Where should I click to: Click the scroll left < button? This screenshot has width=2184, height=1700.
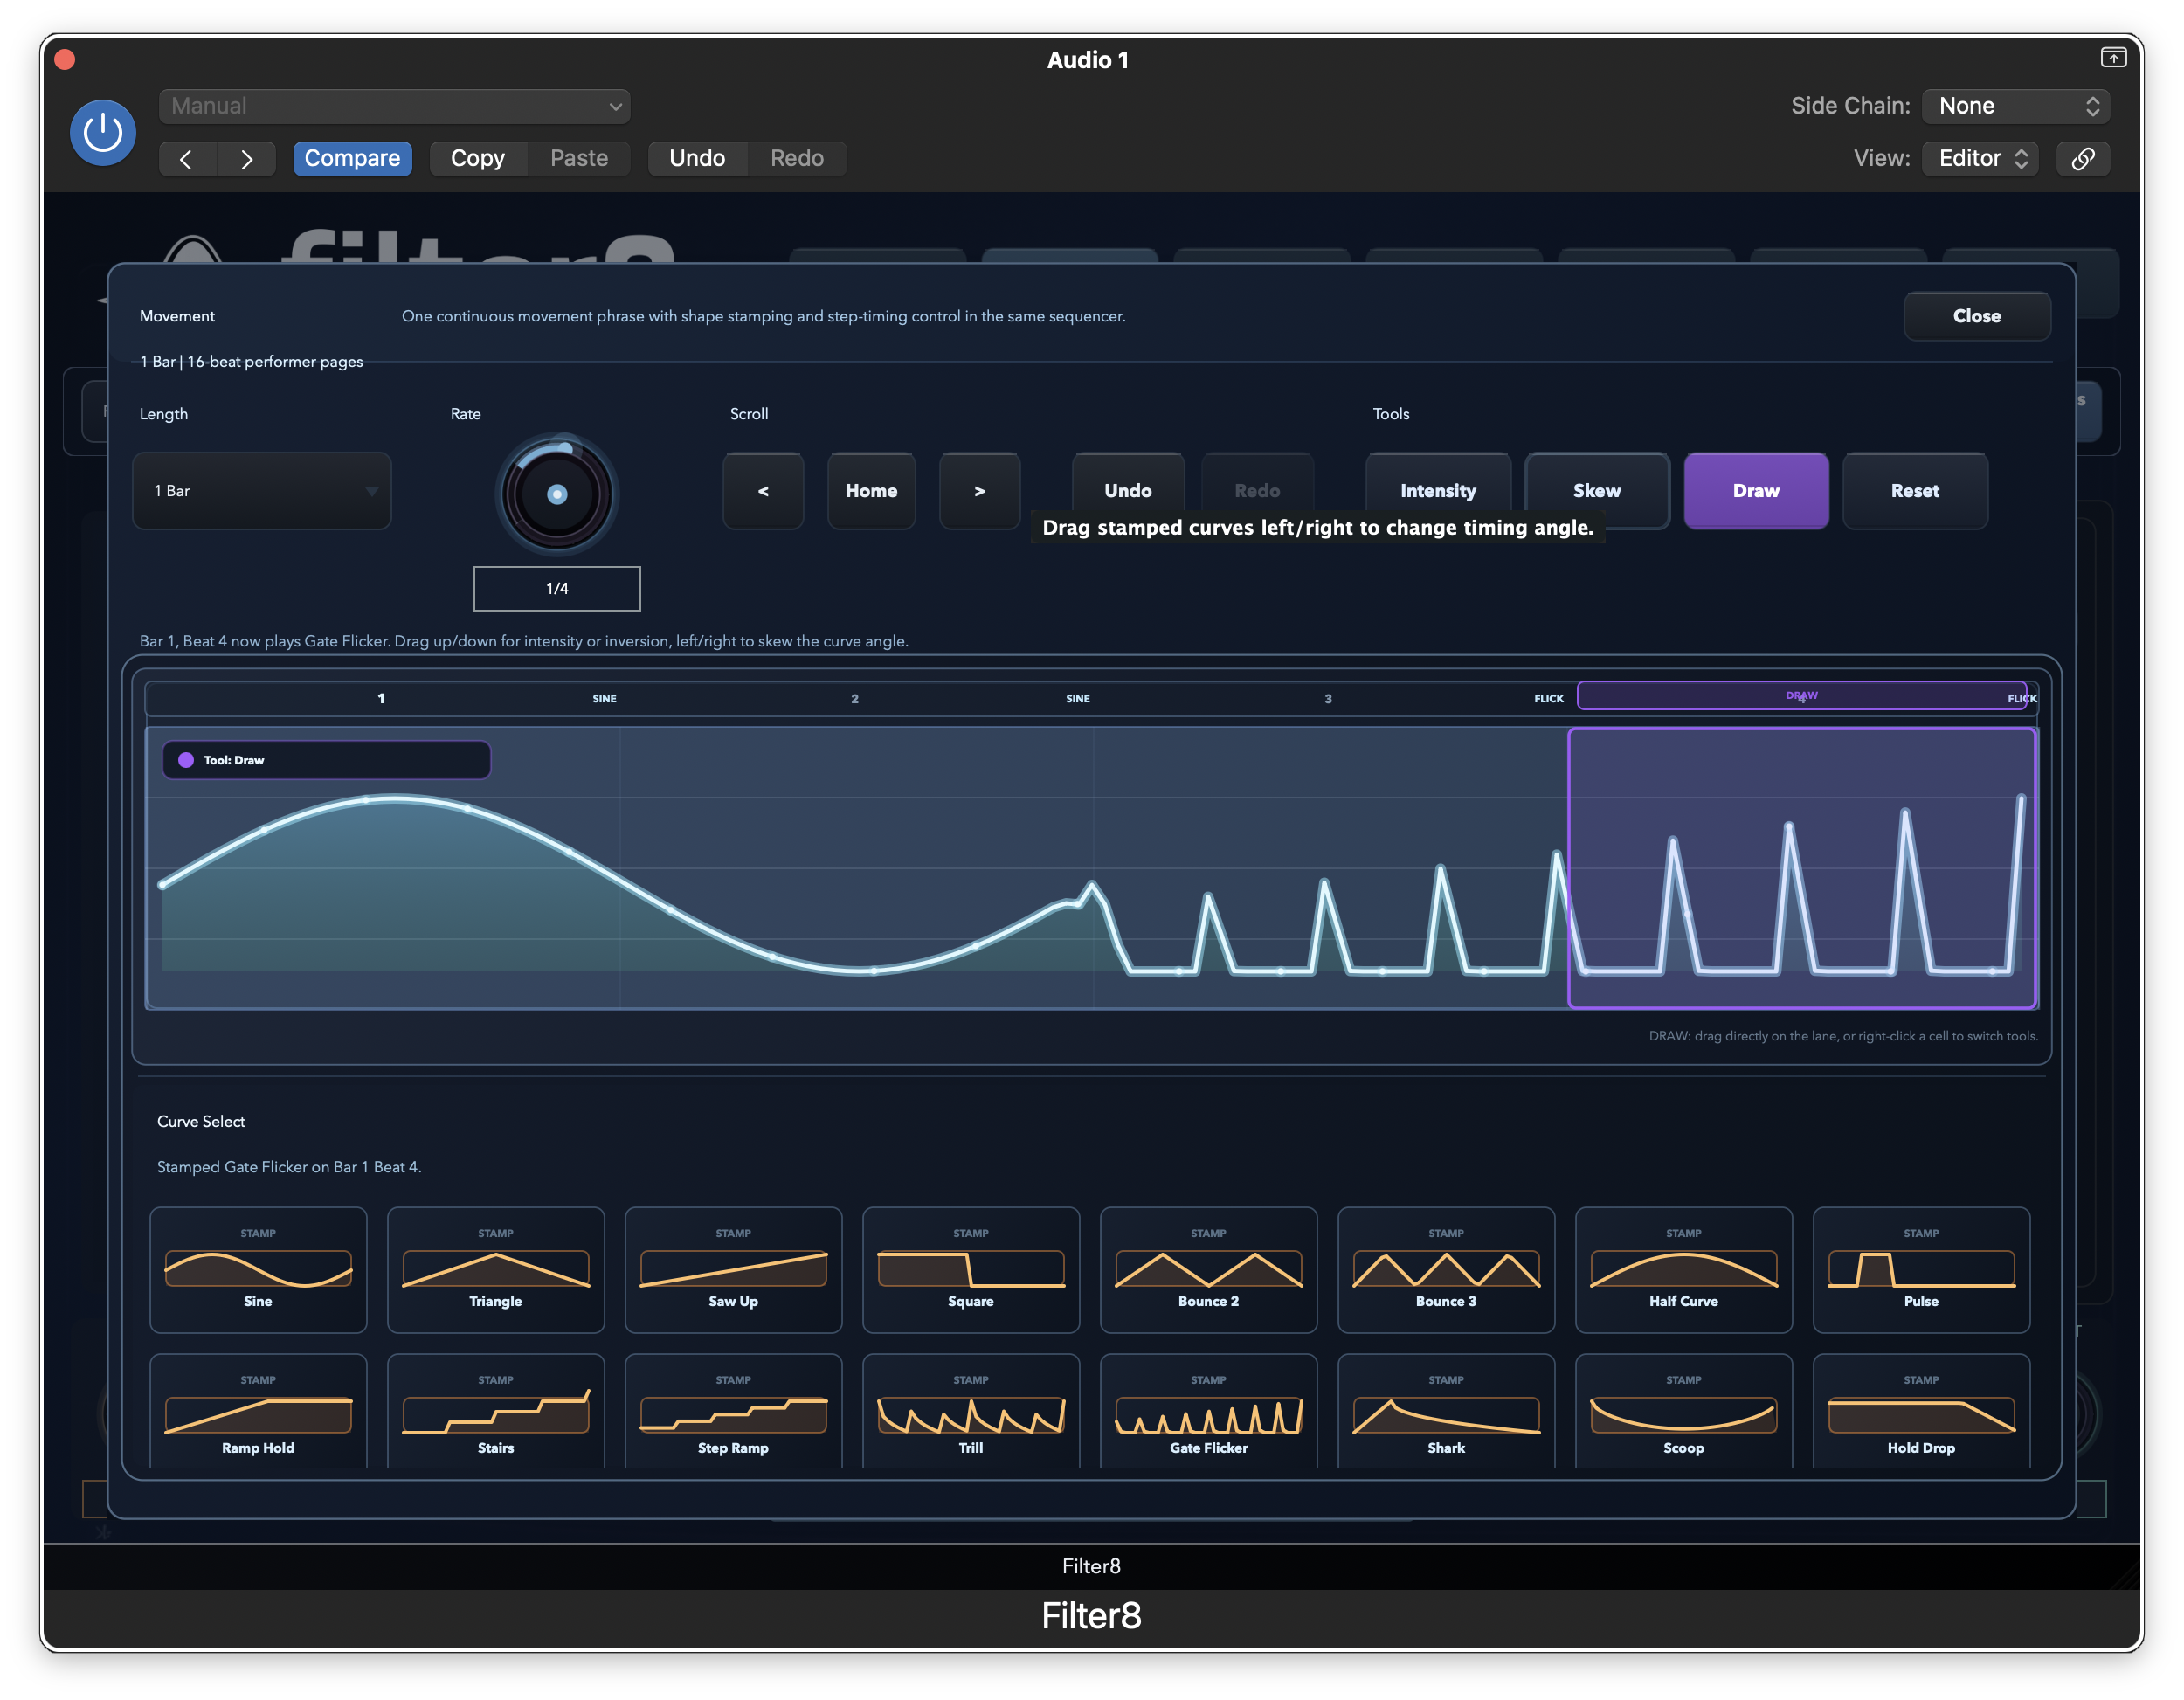click(763, 491)
